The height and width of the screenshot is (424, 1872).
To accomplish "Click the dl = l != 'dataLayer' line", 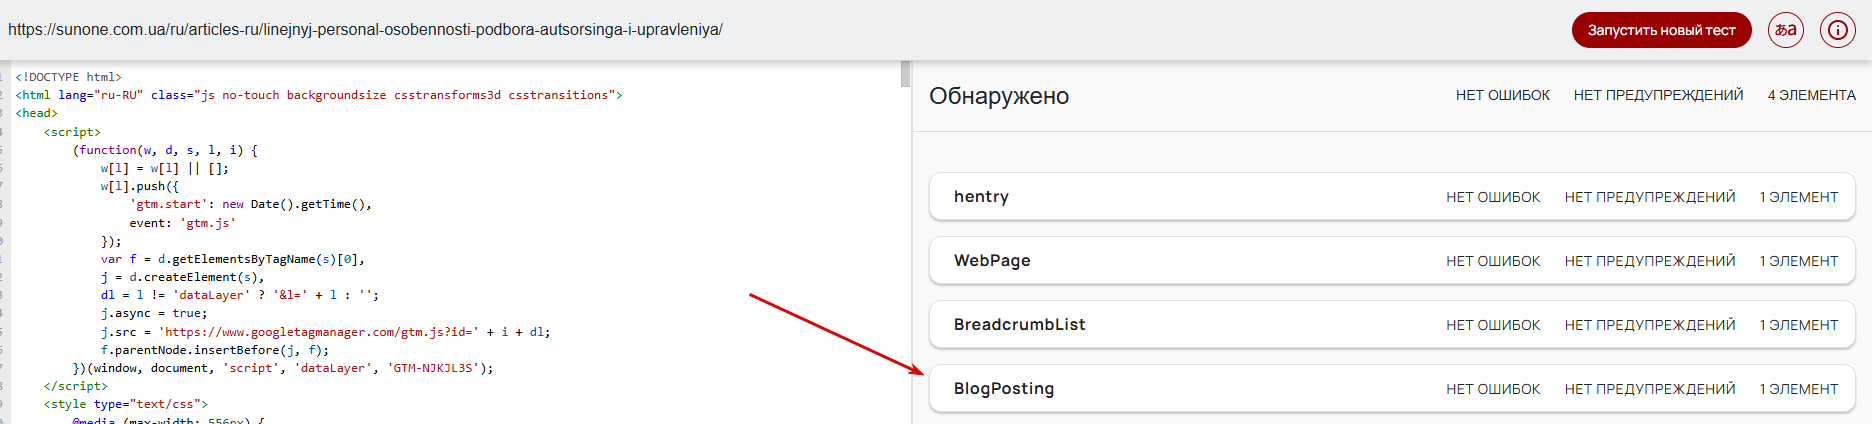I will pyautogui.click(x=240, y=295).
